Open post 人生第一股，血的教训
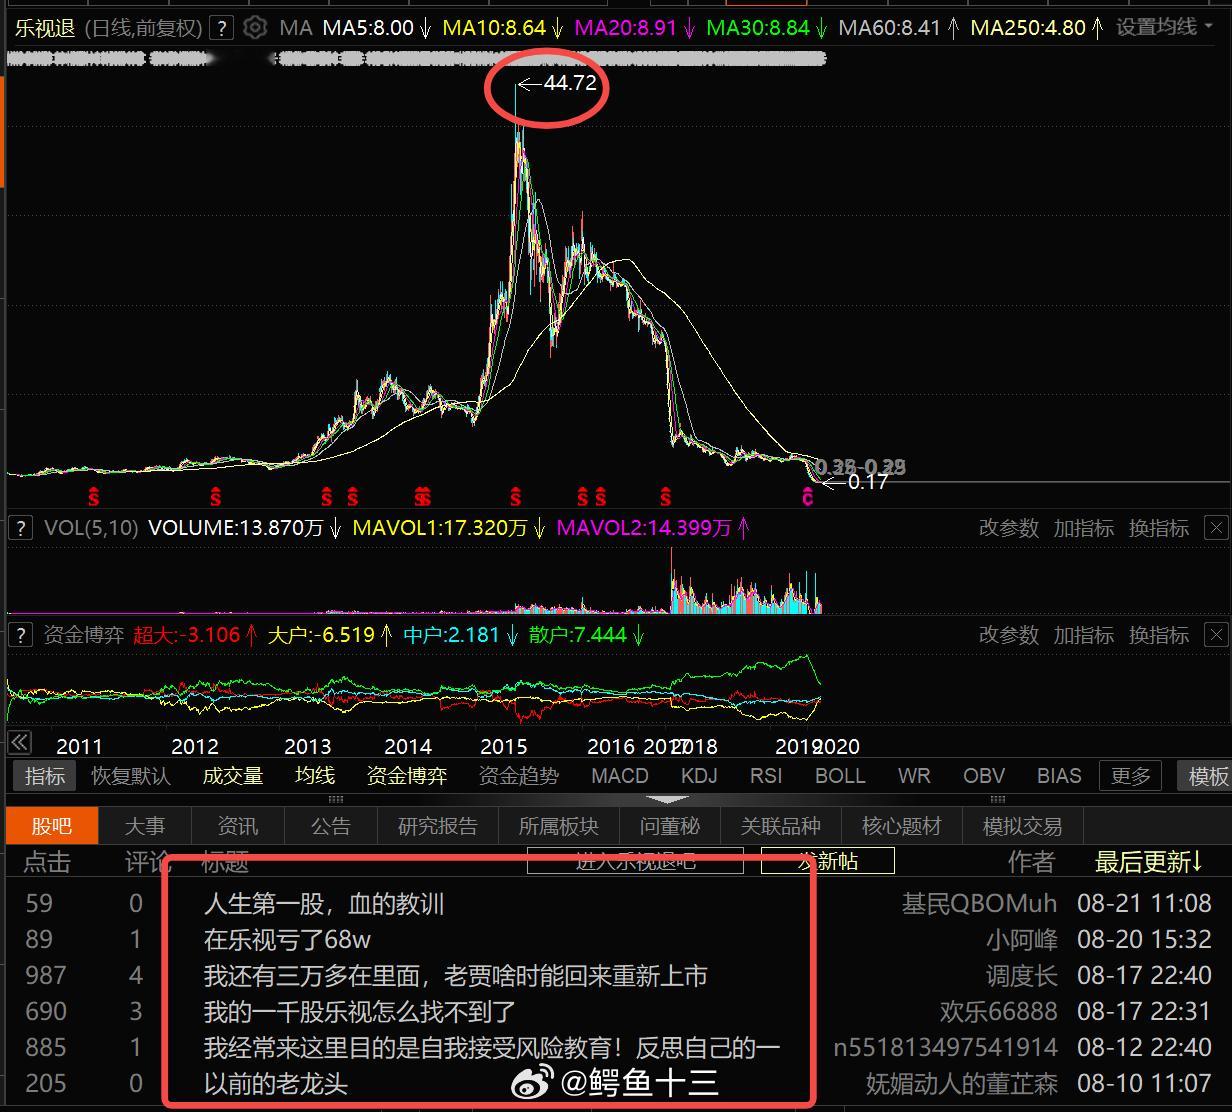The height and width of the screenshot is (1112, 1232). 324,904
